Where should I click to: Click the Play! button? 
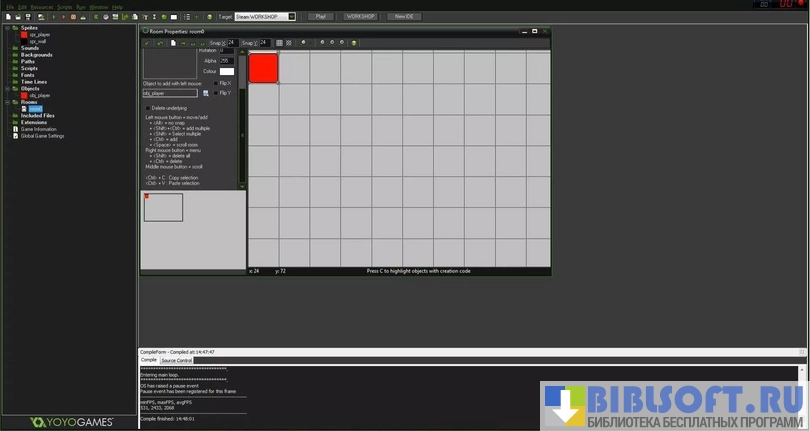[x=320, y=17]
